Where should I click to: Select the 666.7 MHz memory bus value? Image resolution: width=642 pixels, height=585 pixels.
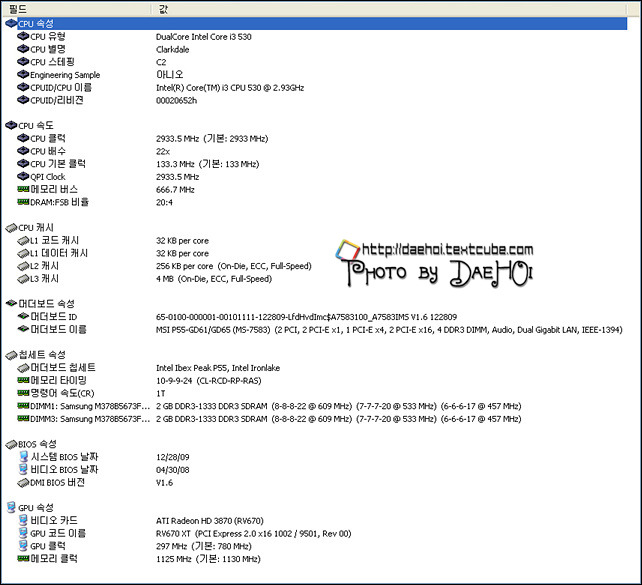[175, 190]
